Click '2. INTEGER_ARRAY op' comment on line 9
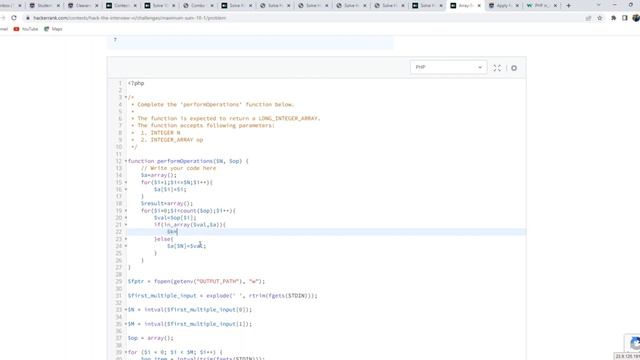Viewport: 640px width, 360px height. [171, 140]
